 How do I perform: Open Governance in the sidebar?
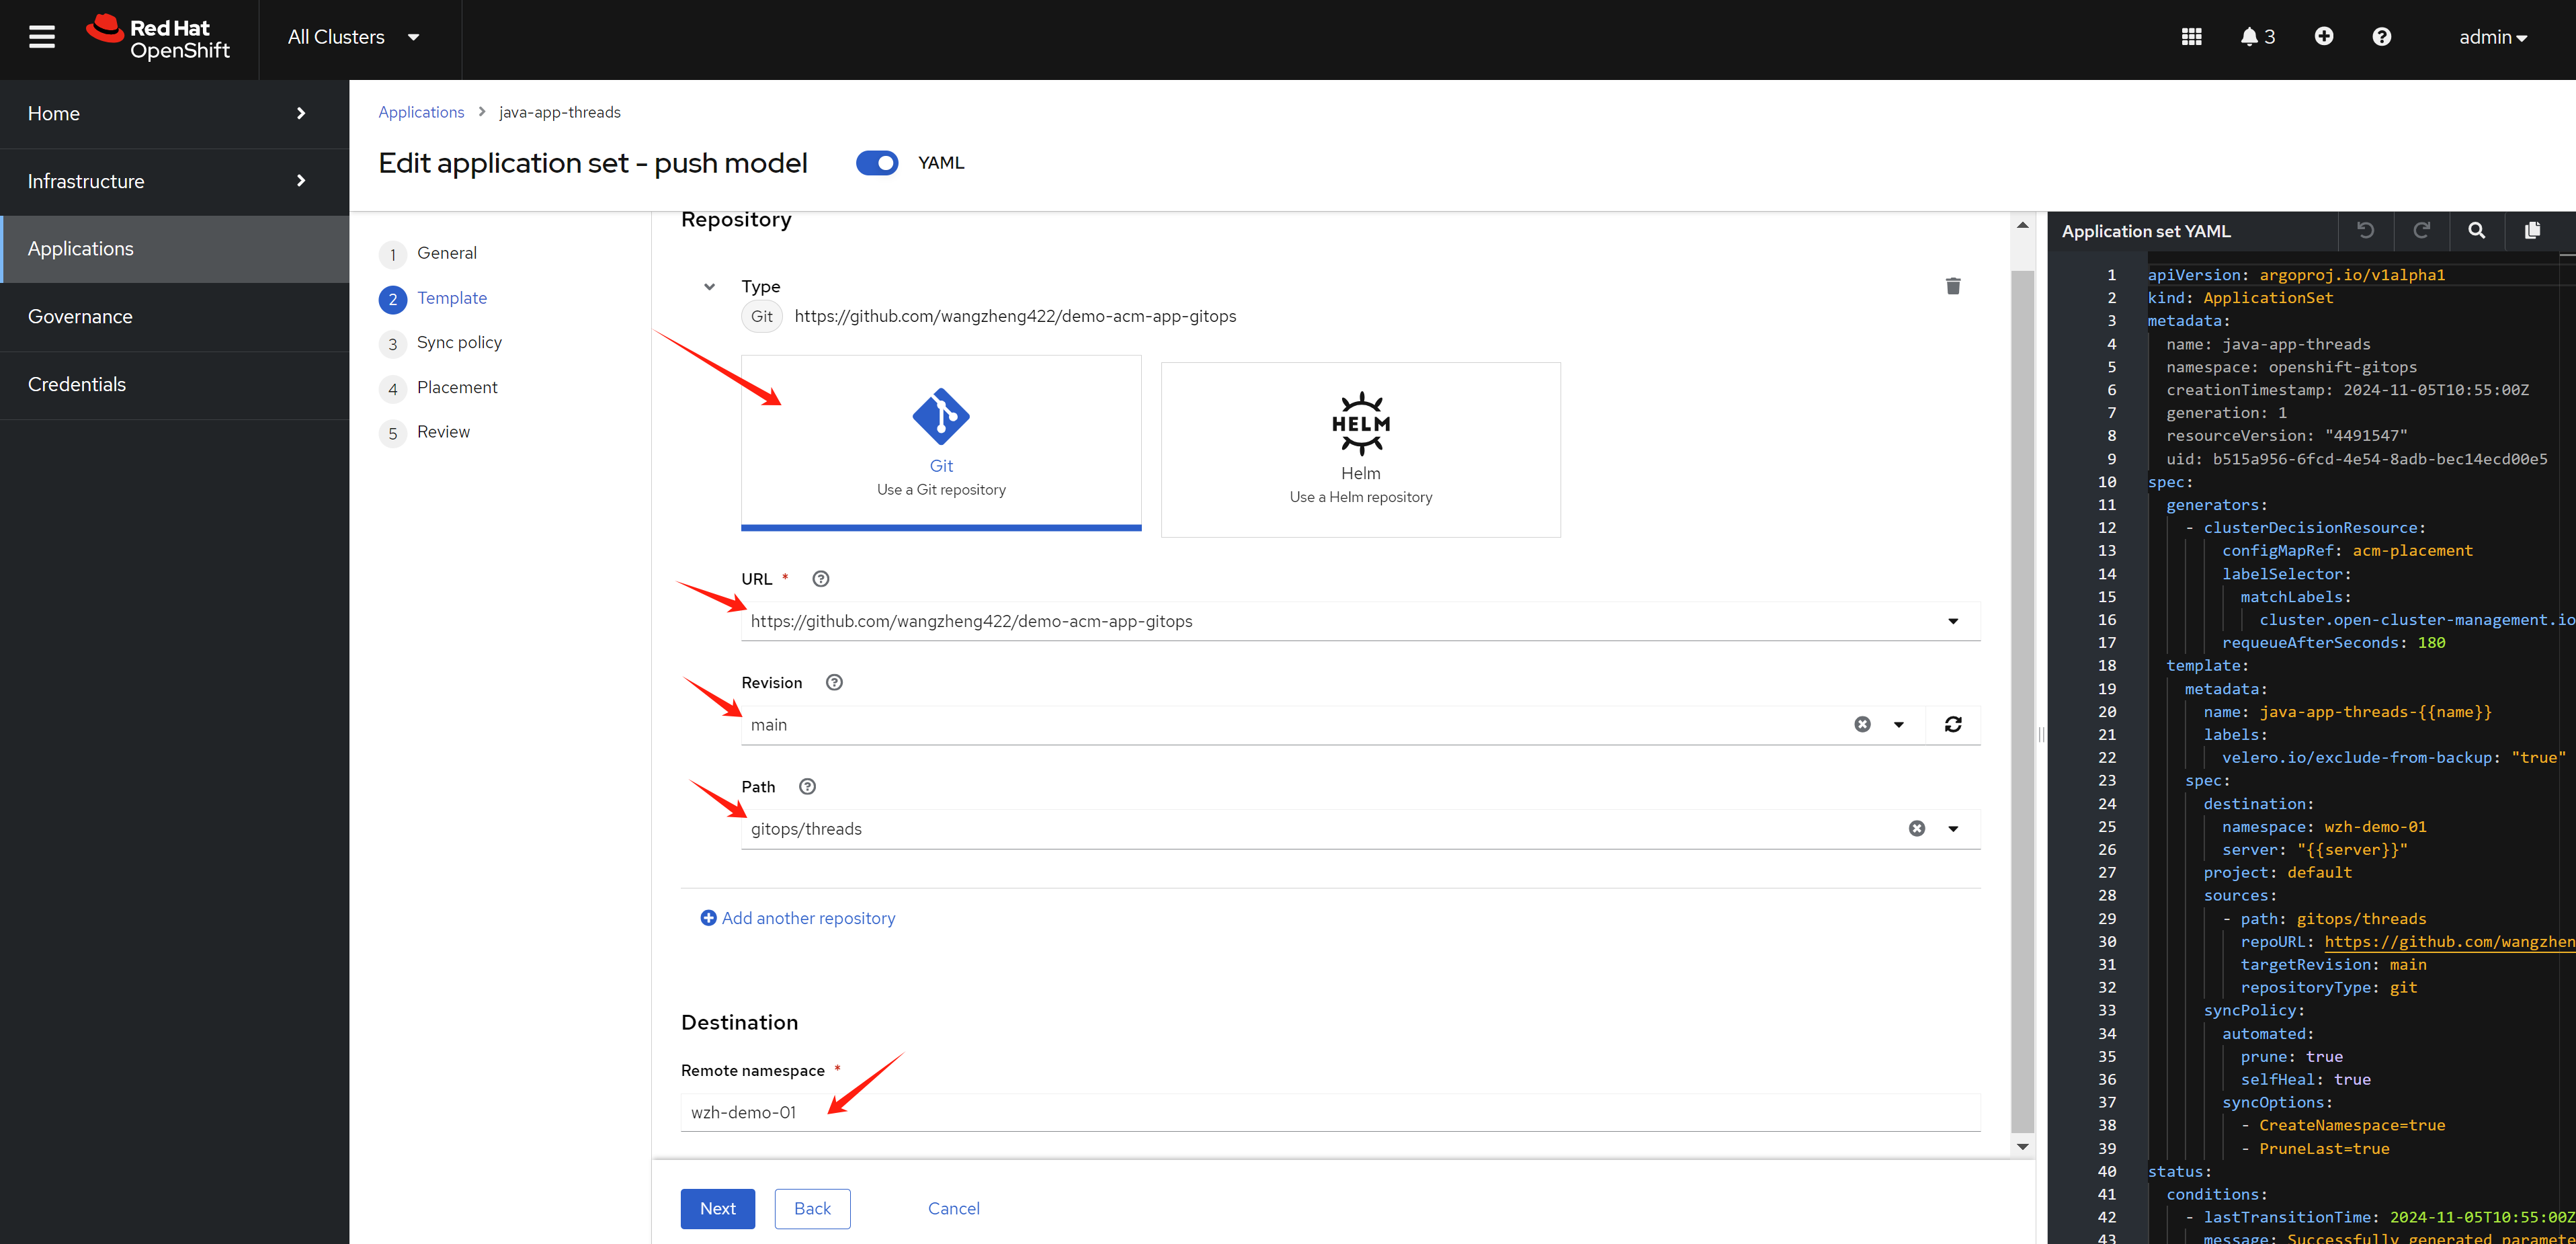[80, 317]
